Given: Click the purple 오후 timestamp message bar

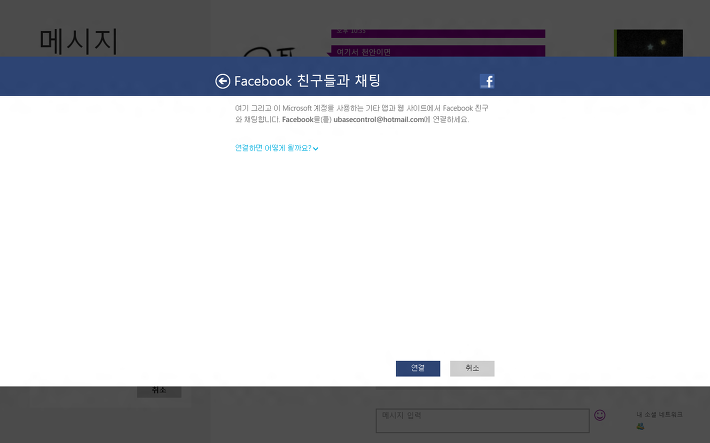Looking at the screenshot, I should click(438, 34).
